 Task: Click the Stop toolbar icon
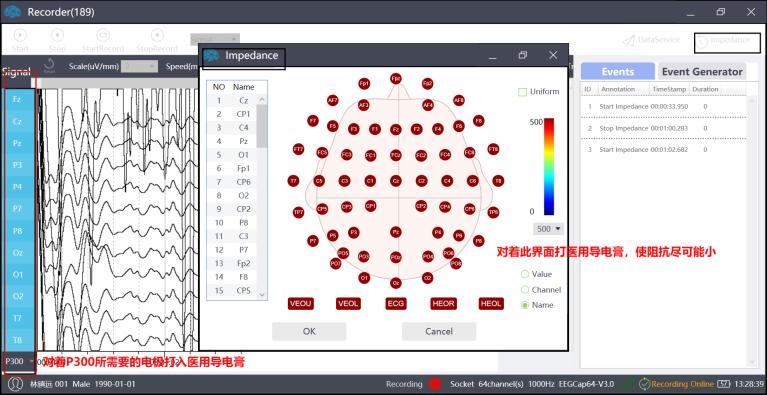click(x=57, y=36)
